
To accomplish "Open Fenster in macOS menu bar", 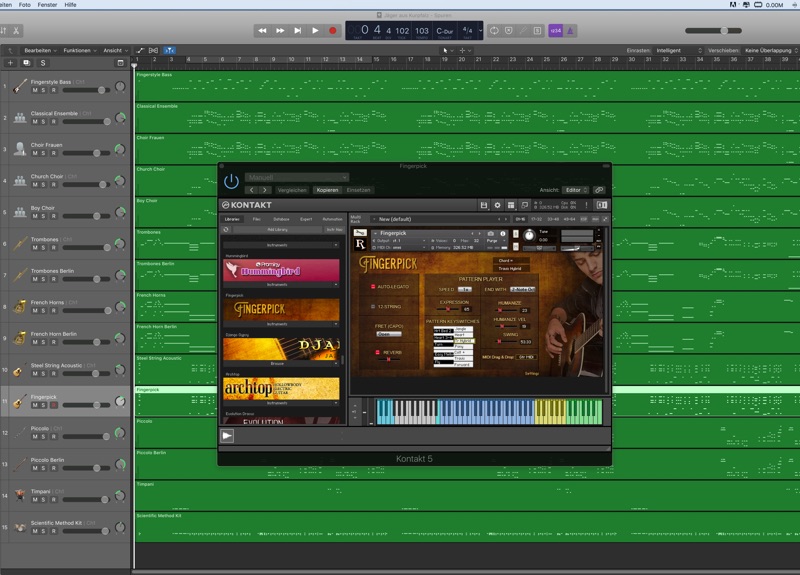I will (x=47, y=5).
